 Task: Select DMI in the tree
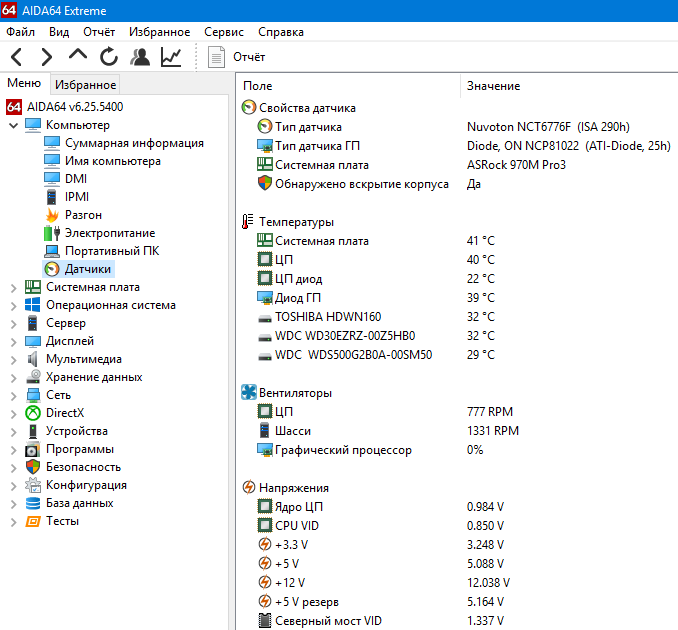pyautogui.click(x=76, y=179)
